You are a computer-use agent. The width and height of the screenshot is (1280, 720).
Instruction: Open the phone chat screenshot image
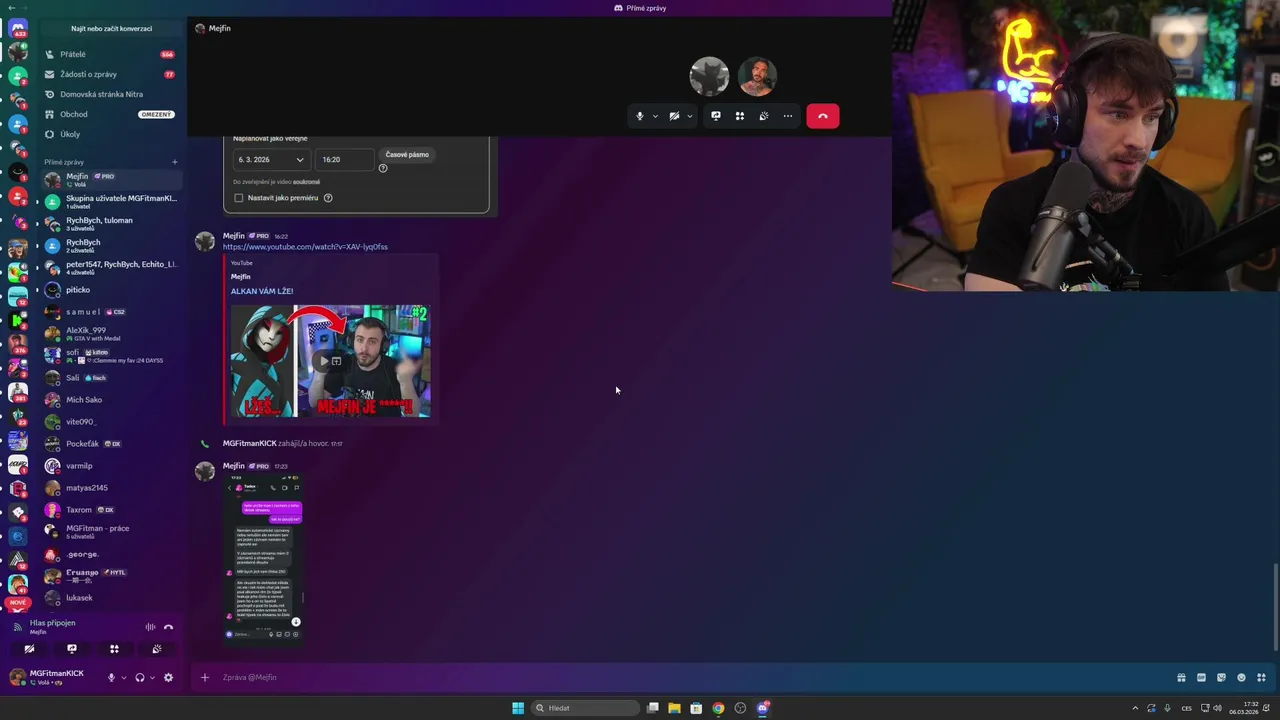pos(265,557)
